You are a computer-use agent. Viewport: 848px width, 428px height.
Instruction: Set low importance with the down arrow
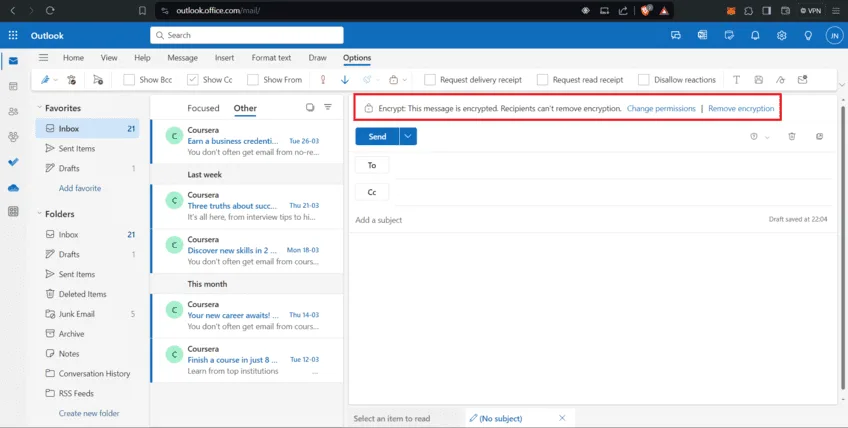pyautogui.click(x=345, y=79)
